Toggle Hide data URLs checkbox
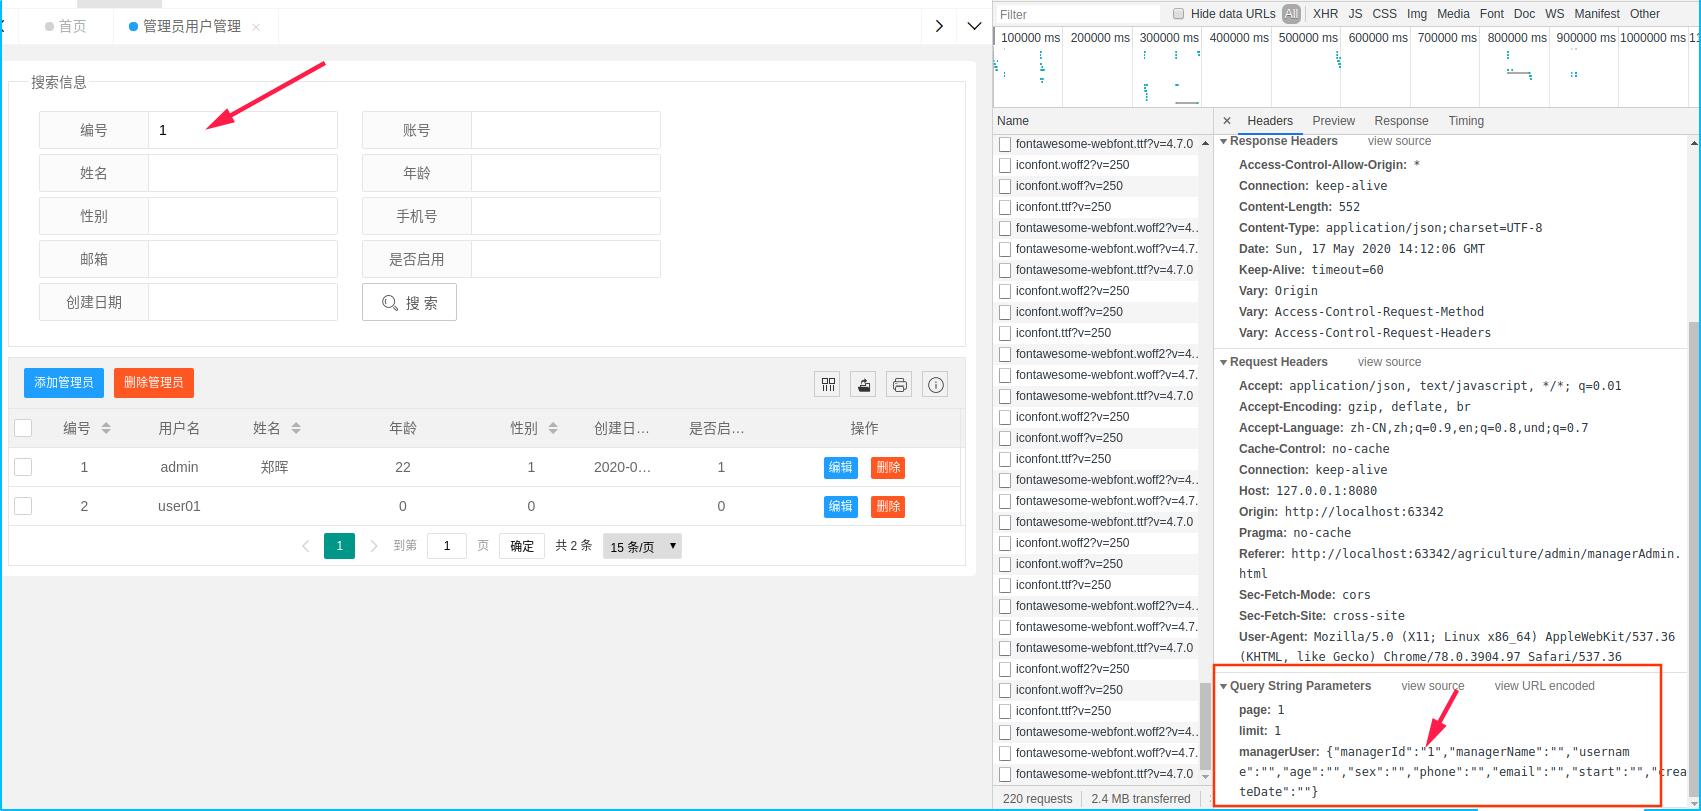 (x=1178, y=14)
